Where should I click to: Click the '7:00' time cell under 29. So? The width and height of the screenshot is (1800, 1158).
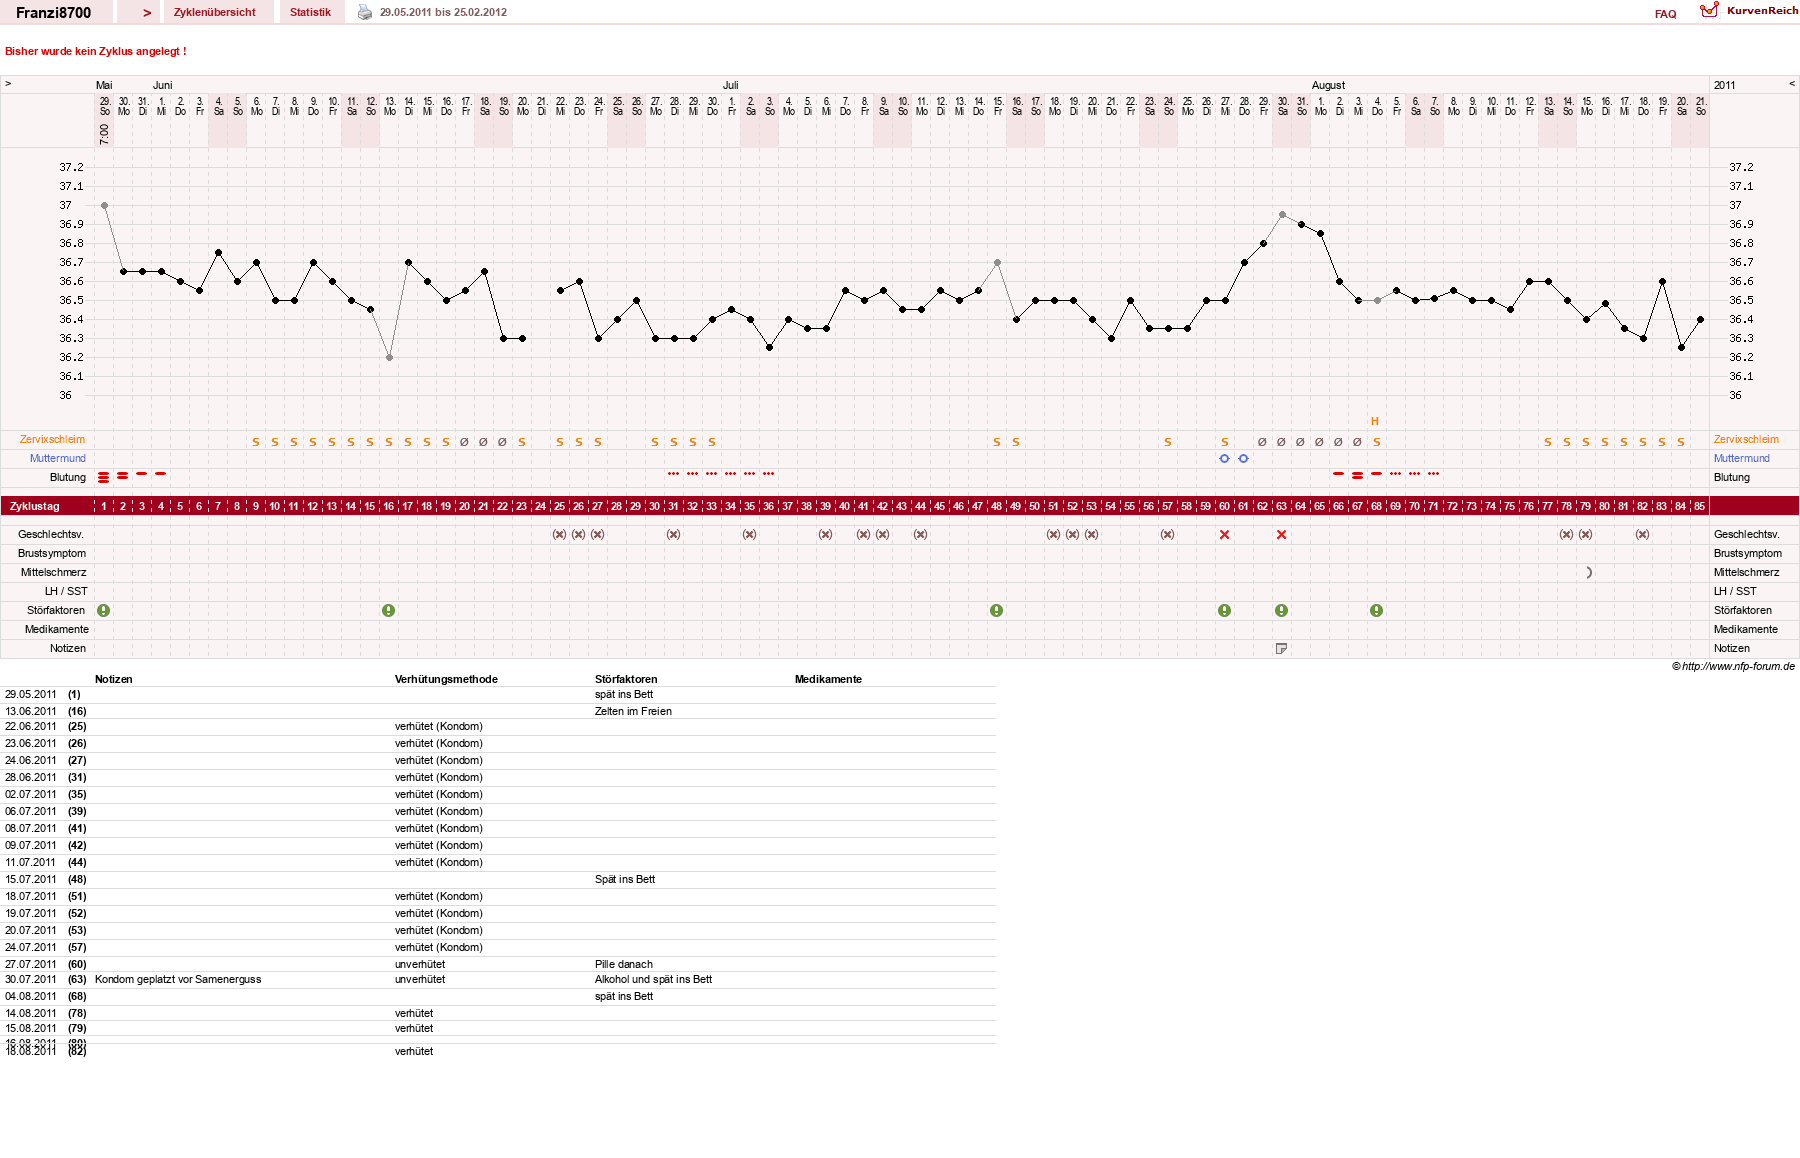pos(104,134)
